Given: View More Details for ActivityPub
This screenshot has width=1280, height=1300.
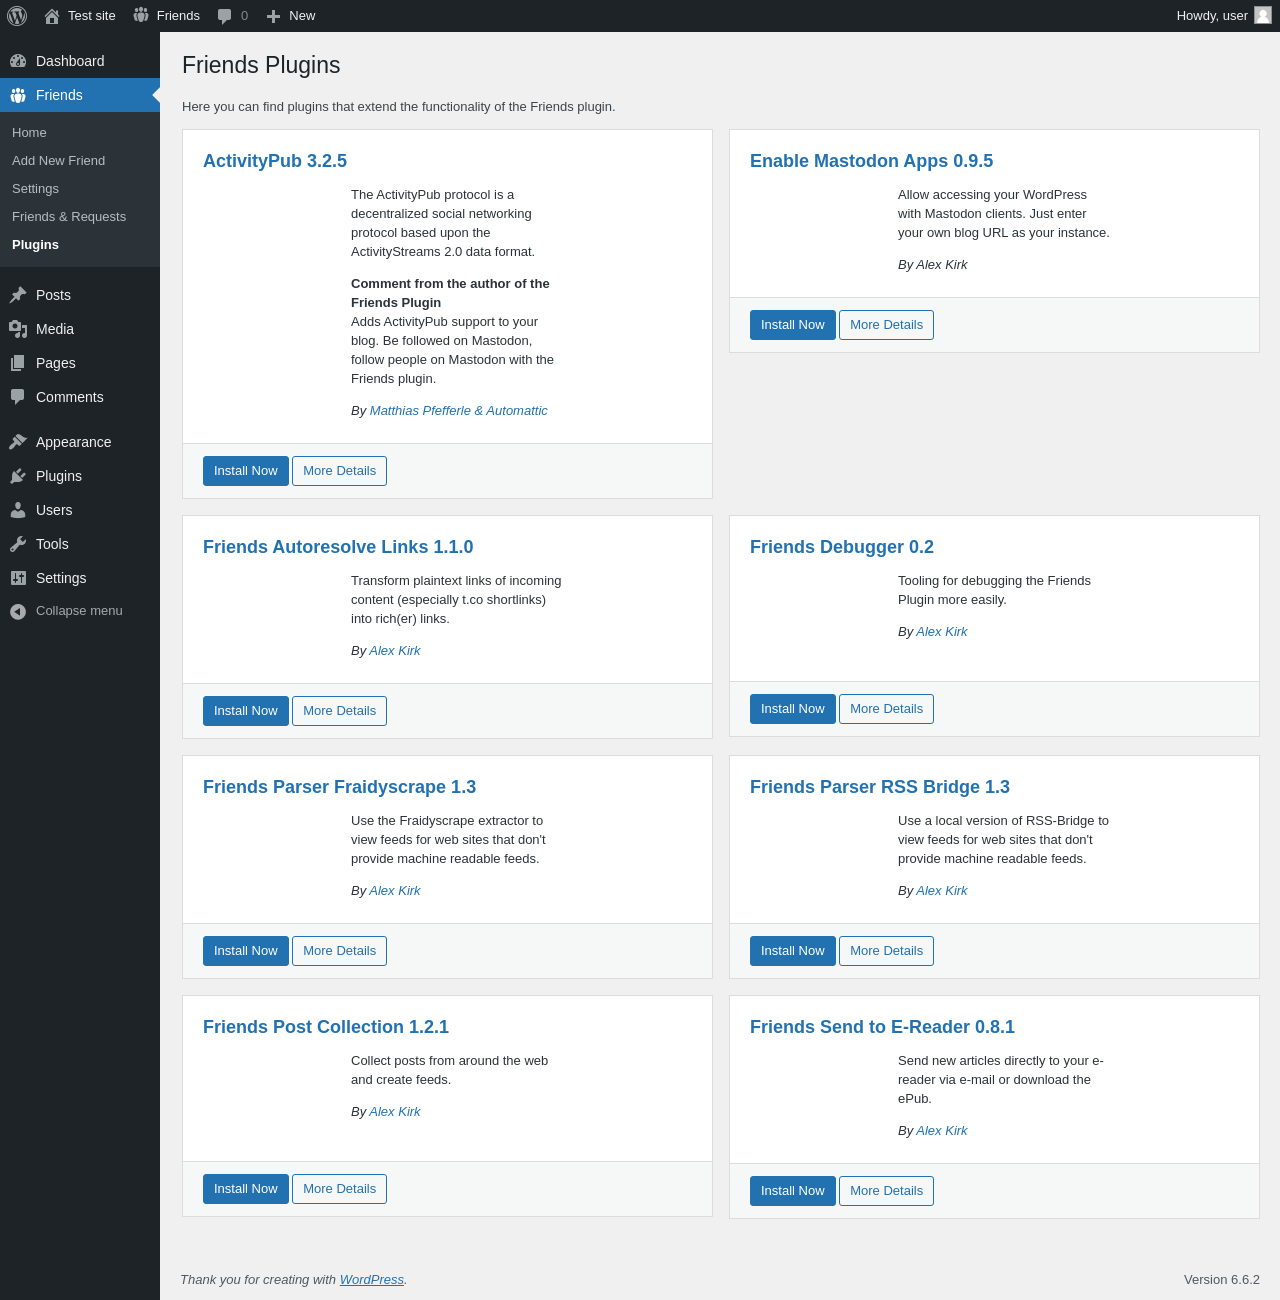Looking at the screenshot, I should pyautogui.click(x=339, y=471).
